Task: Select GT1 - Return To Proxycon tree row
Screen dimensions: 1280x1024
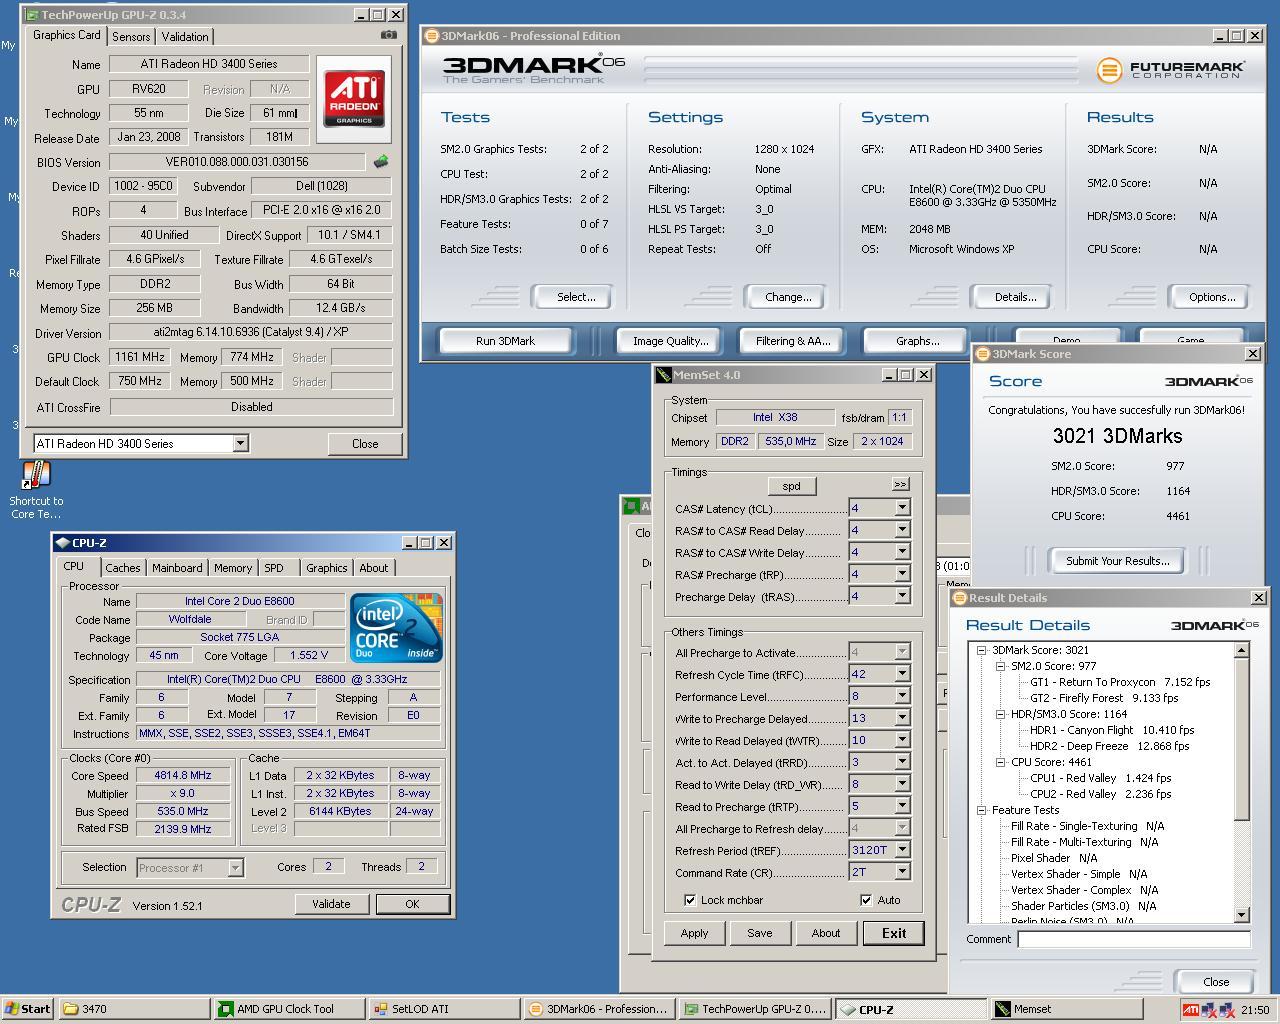Action: point(1120,682)
